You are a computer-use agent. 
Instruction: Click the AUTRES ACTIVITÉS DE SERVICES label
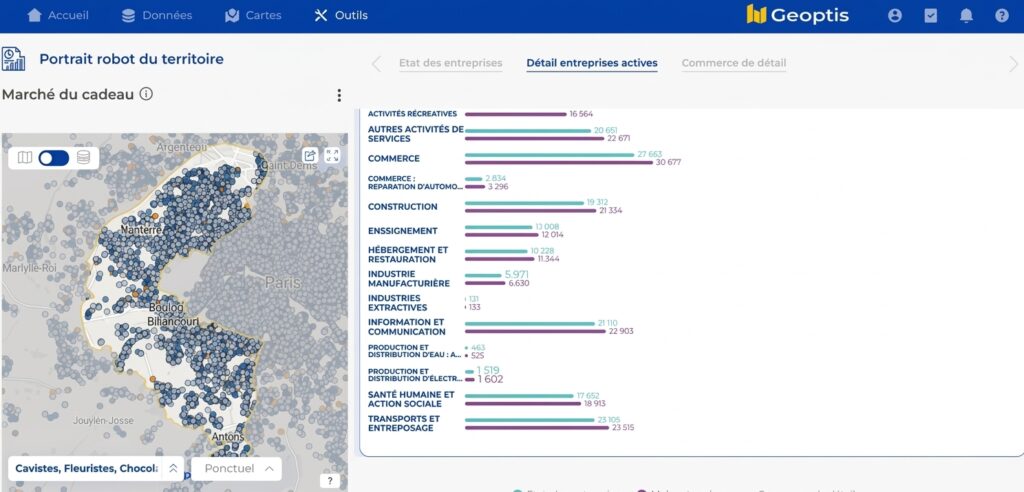[x=416, y=134]
